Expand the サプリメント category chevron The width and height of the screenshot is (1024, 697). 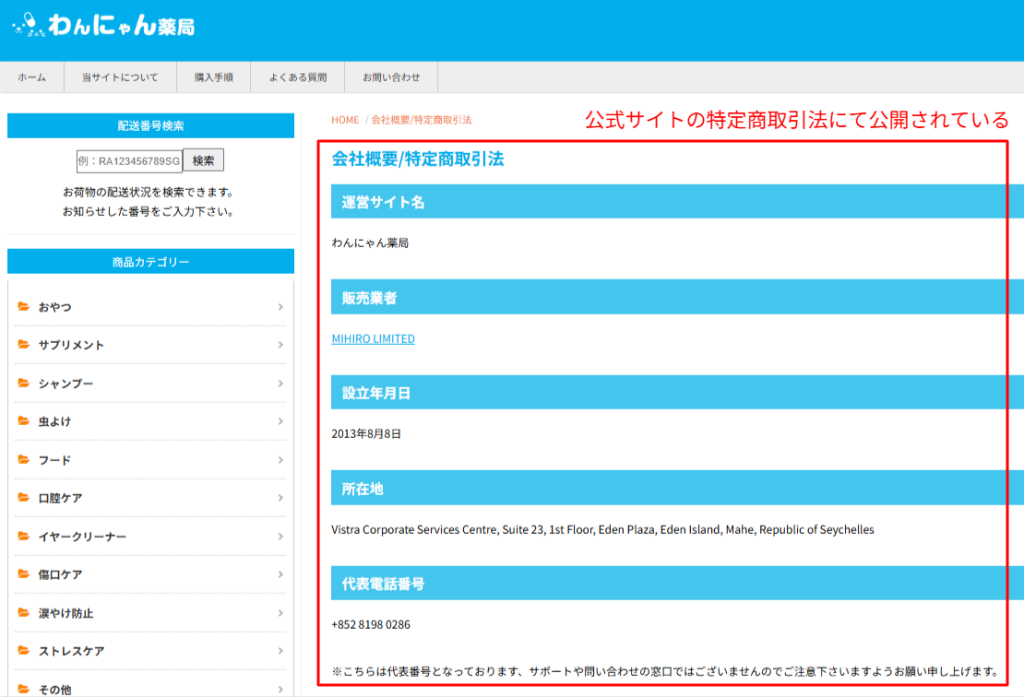click(x=280, y=344)
